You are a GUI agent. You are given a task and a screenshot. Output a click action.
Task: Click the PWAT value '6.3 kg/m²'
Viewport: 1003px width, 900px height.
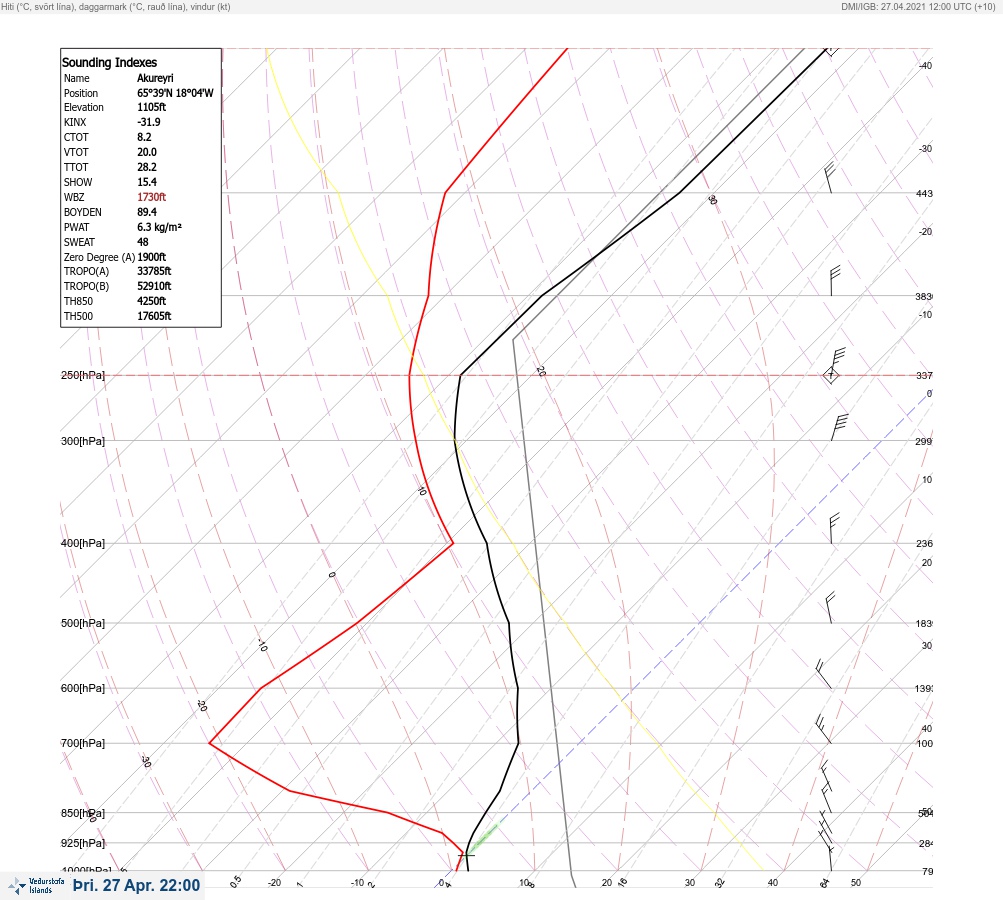coord(159,227)
